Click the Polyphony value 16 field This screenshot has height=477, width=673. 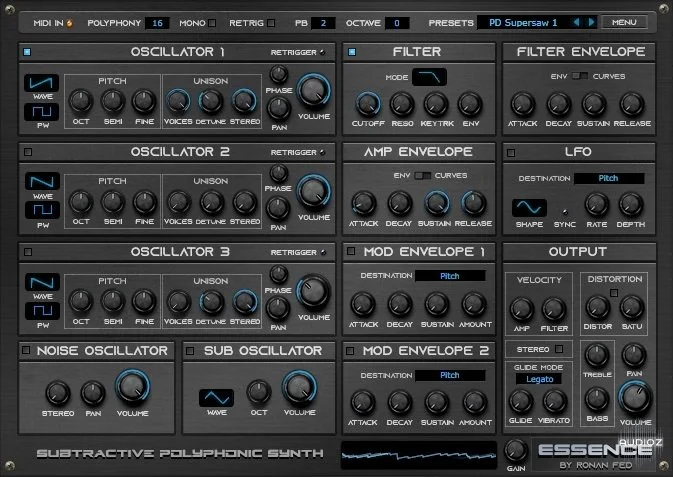point(157,23)
